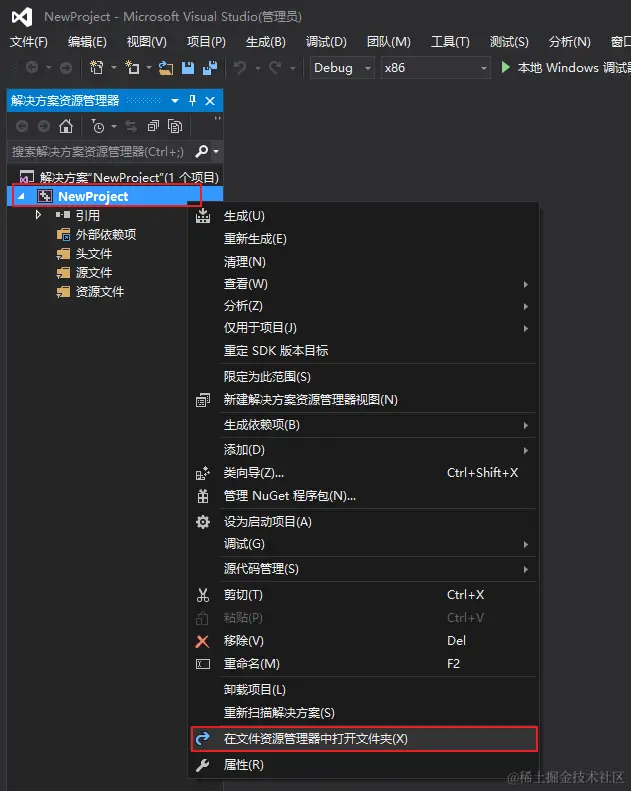The width and height of the screenshot is (631, 791).
Task: Click the pending changes filter clock icon
Action: (98, 126)
